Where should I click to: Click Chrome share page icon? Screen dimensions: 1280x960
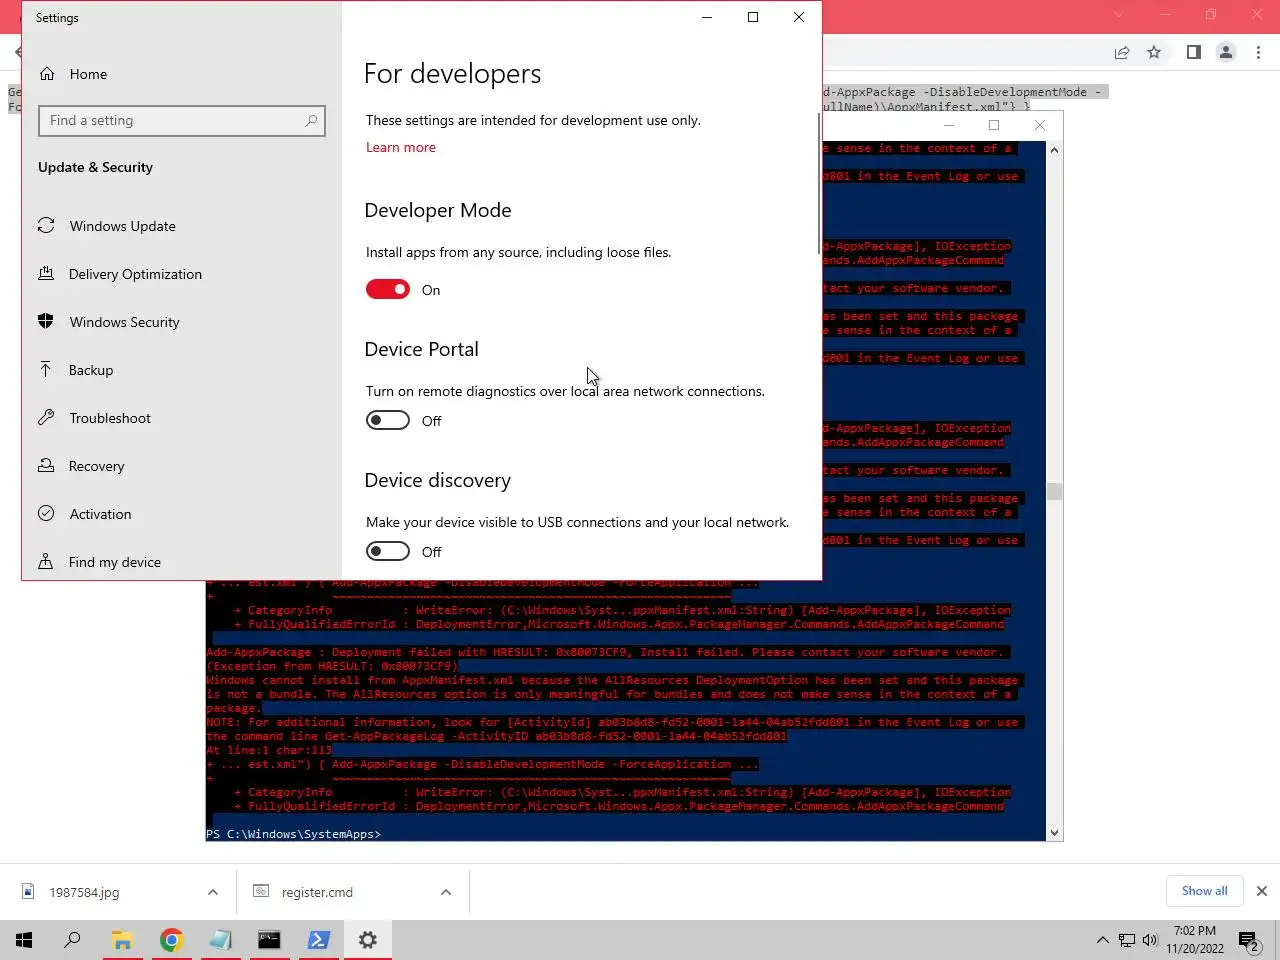click(1122, 52)
